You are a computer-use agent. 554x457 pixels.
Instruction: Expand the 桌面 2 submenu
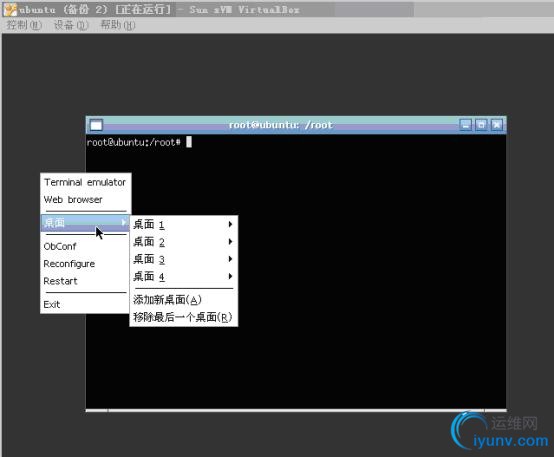[183, 242]
